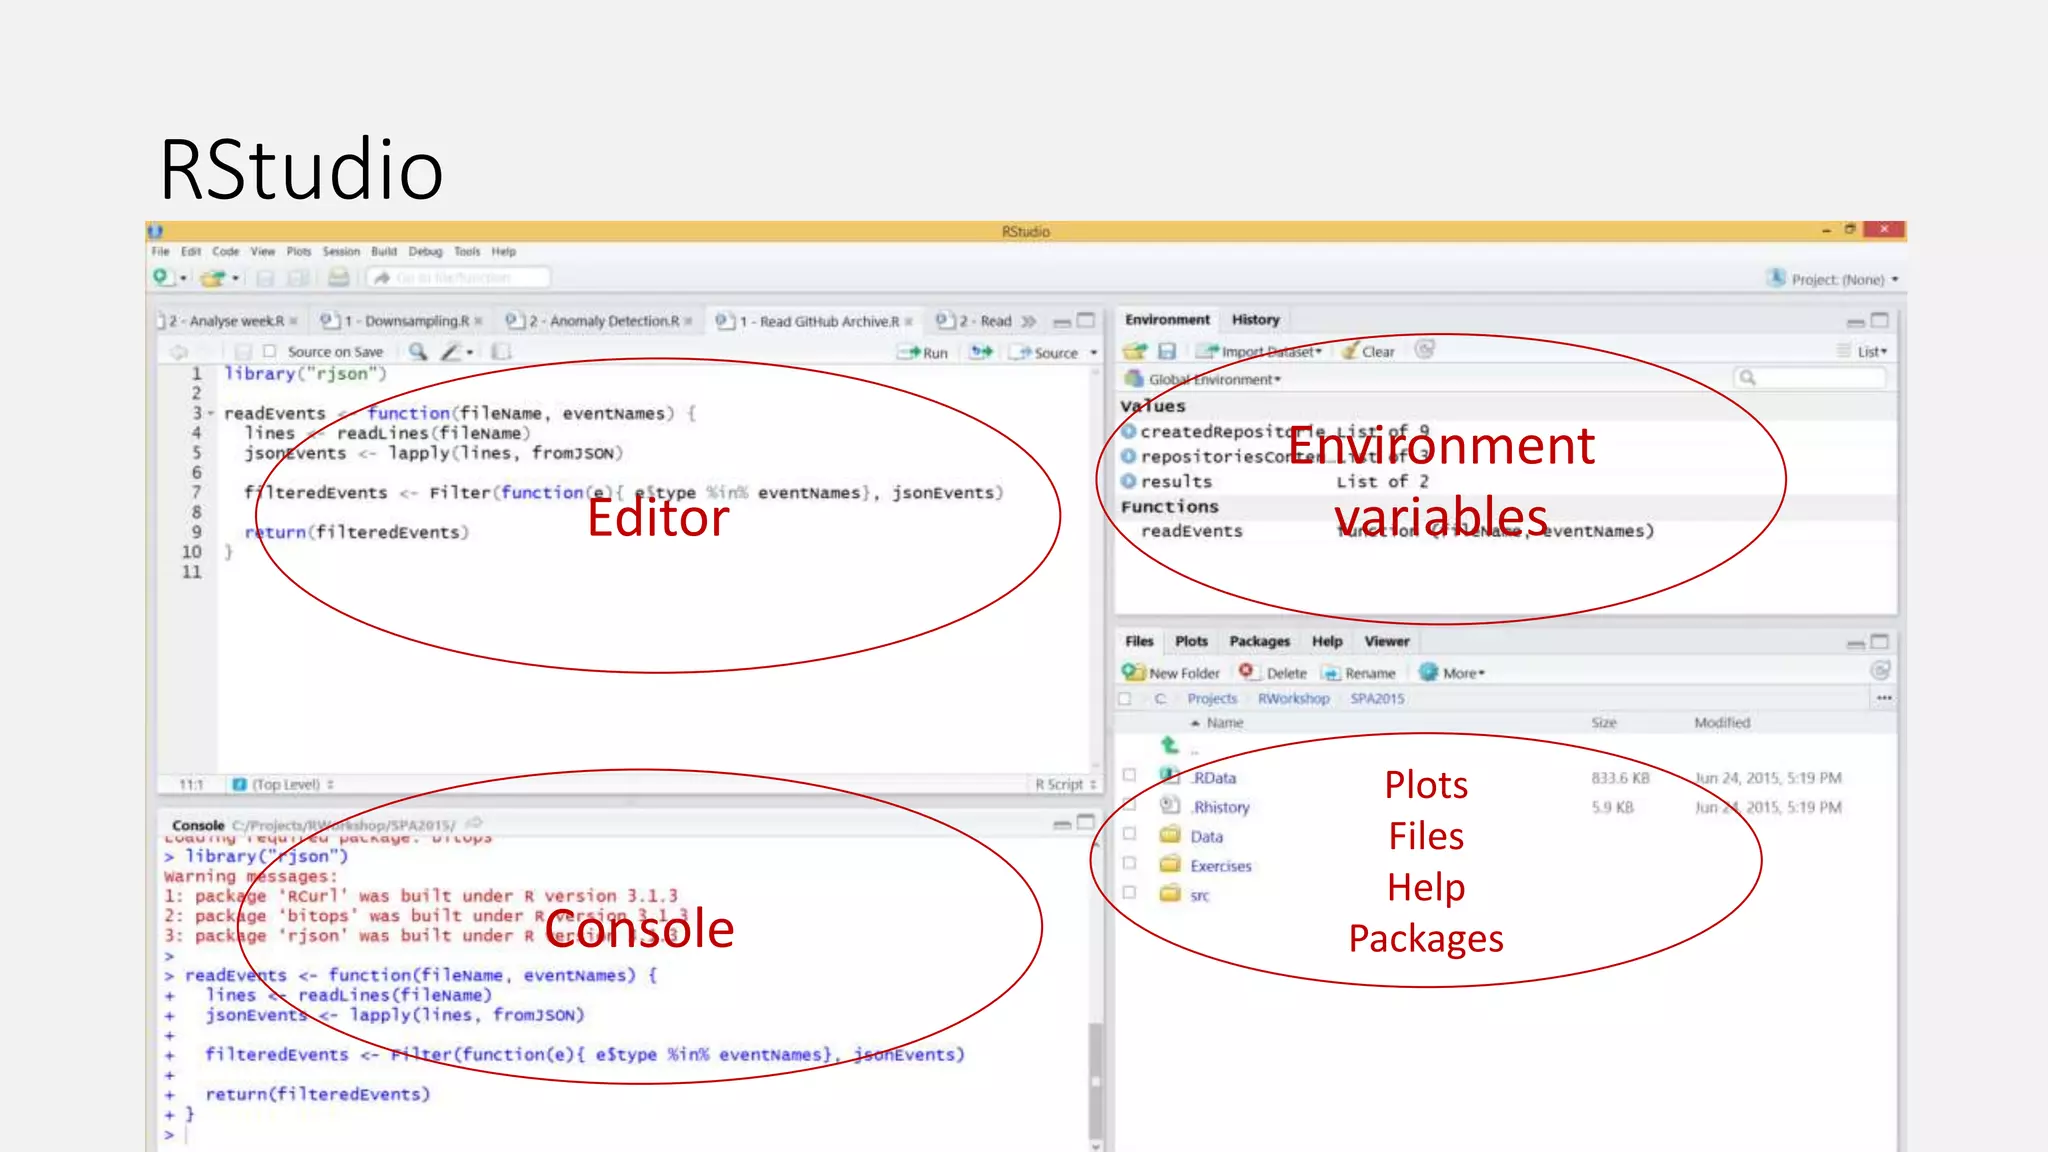Open the Project: (None) dropdown

pyautogui.click(x=1833, y=279)
